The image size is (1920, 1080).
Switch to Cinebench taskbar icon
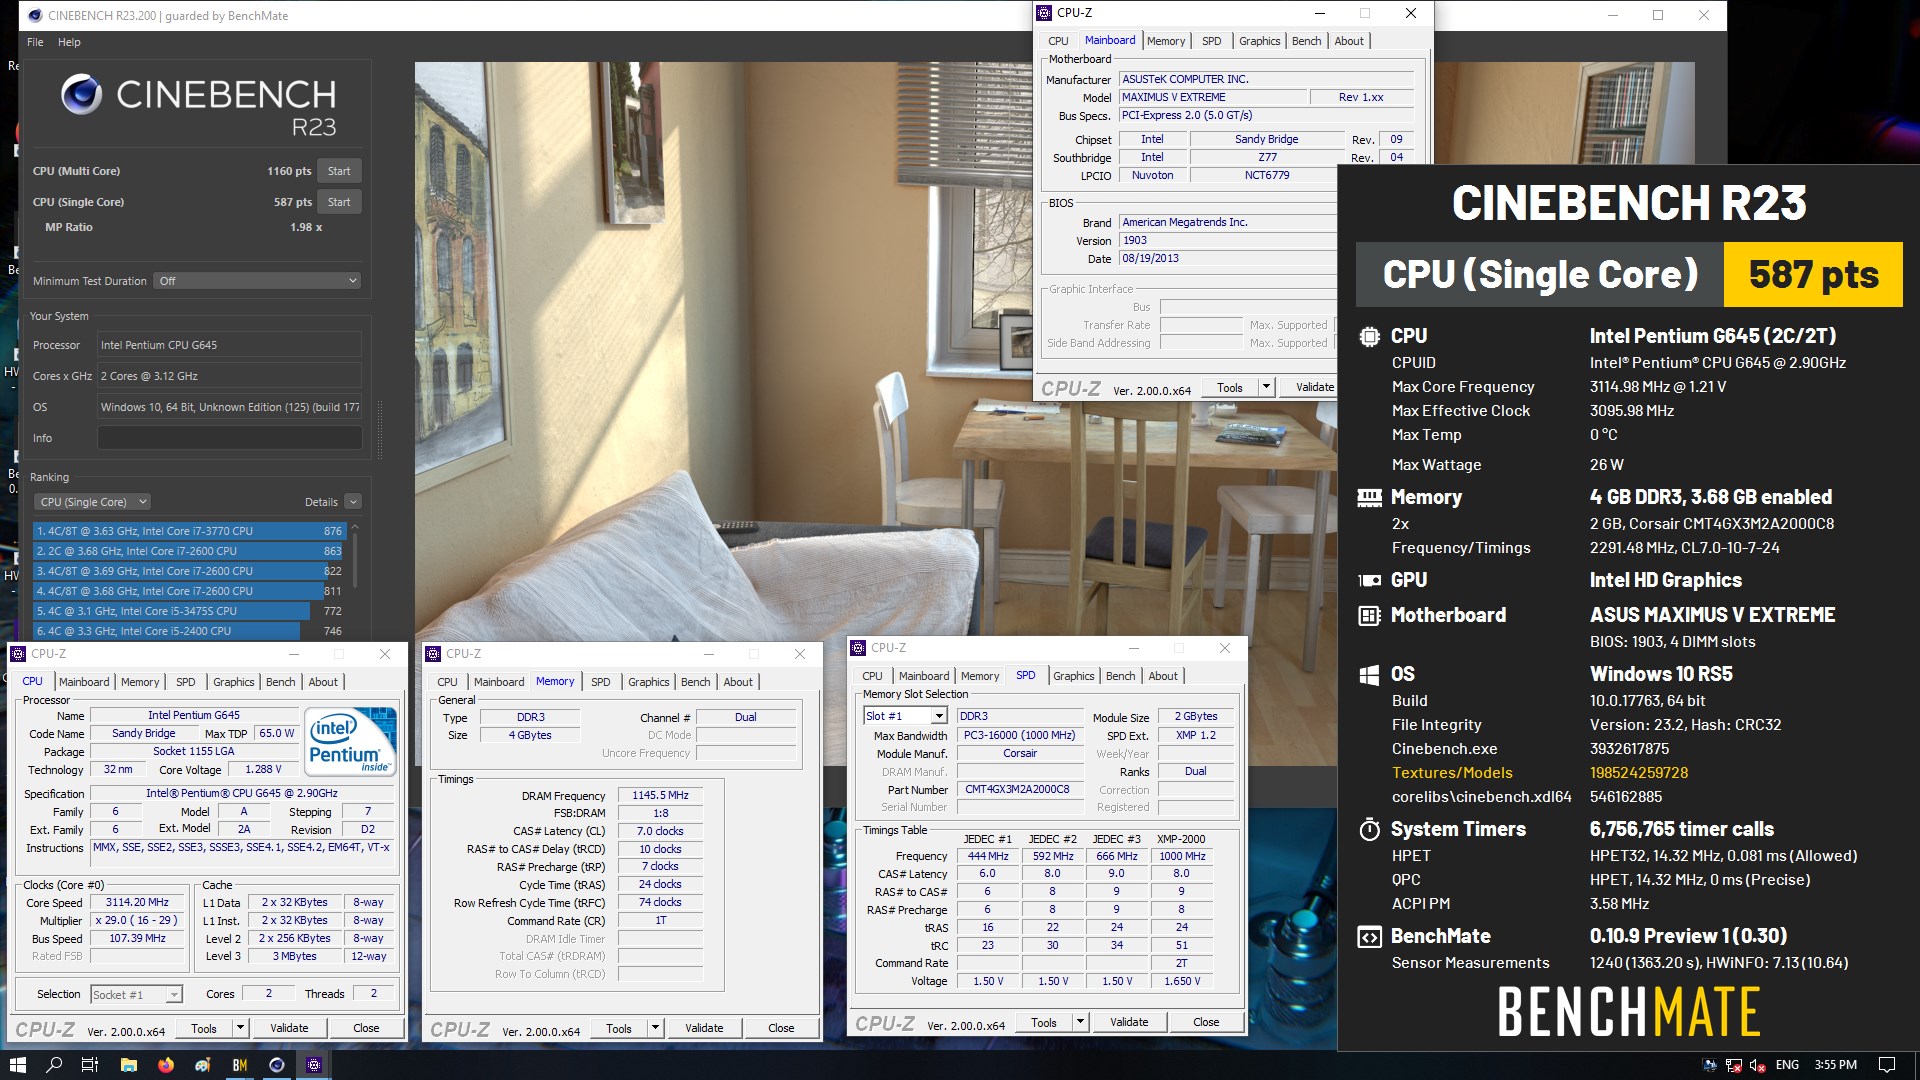click(277, 1065)
